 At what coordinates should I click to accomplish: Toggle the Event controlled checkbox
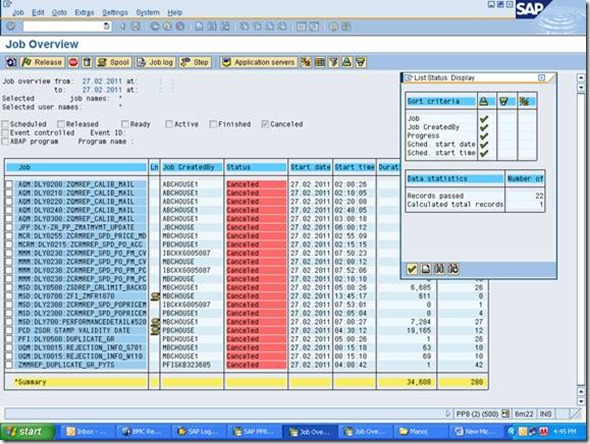(5, 133)
